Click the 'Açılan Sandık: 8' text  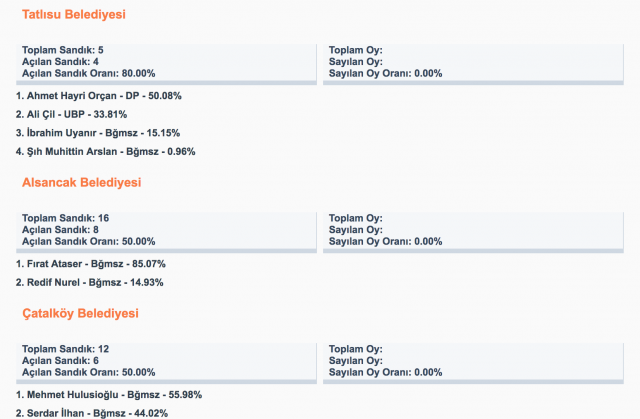(60, 229)
